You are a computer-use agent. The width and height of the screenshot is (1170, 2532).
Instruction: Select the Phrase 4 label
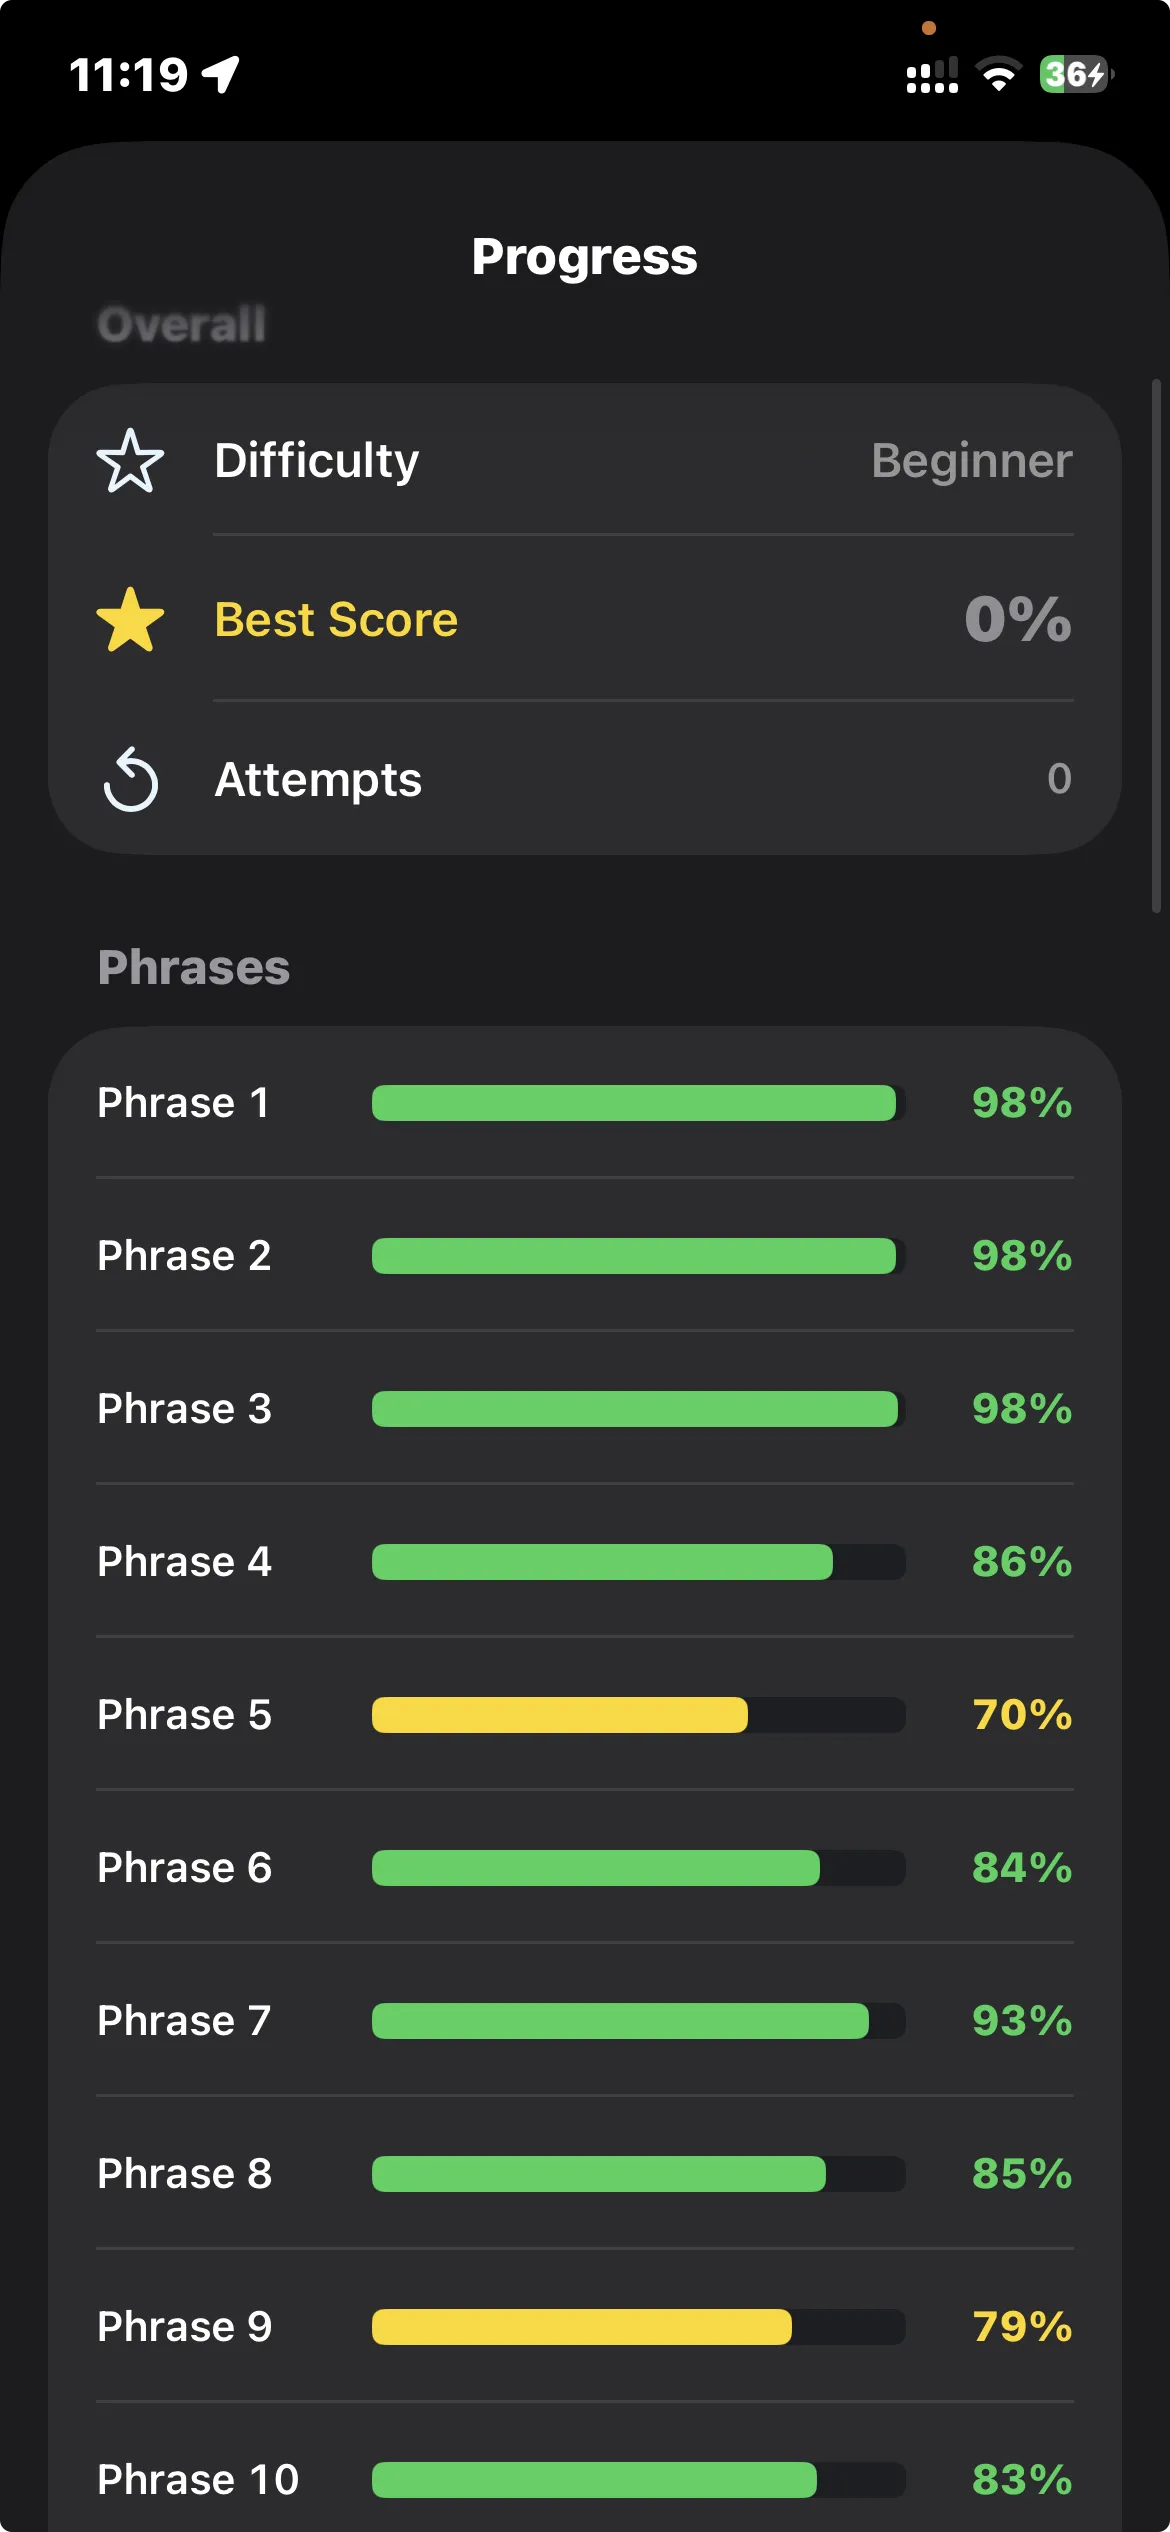coord(184,1562)
